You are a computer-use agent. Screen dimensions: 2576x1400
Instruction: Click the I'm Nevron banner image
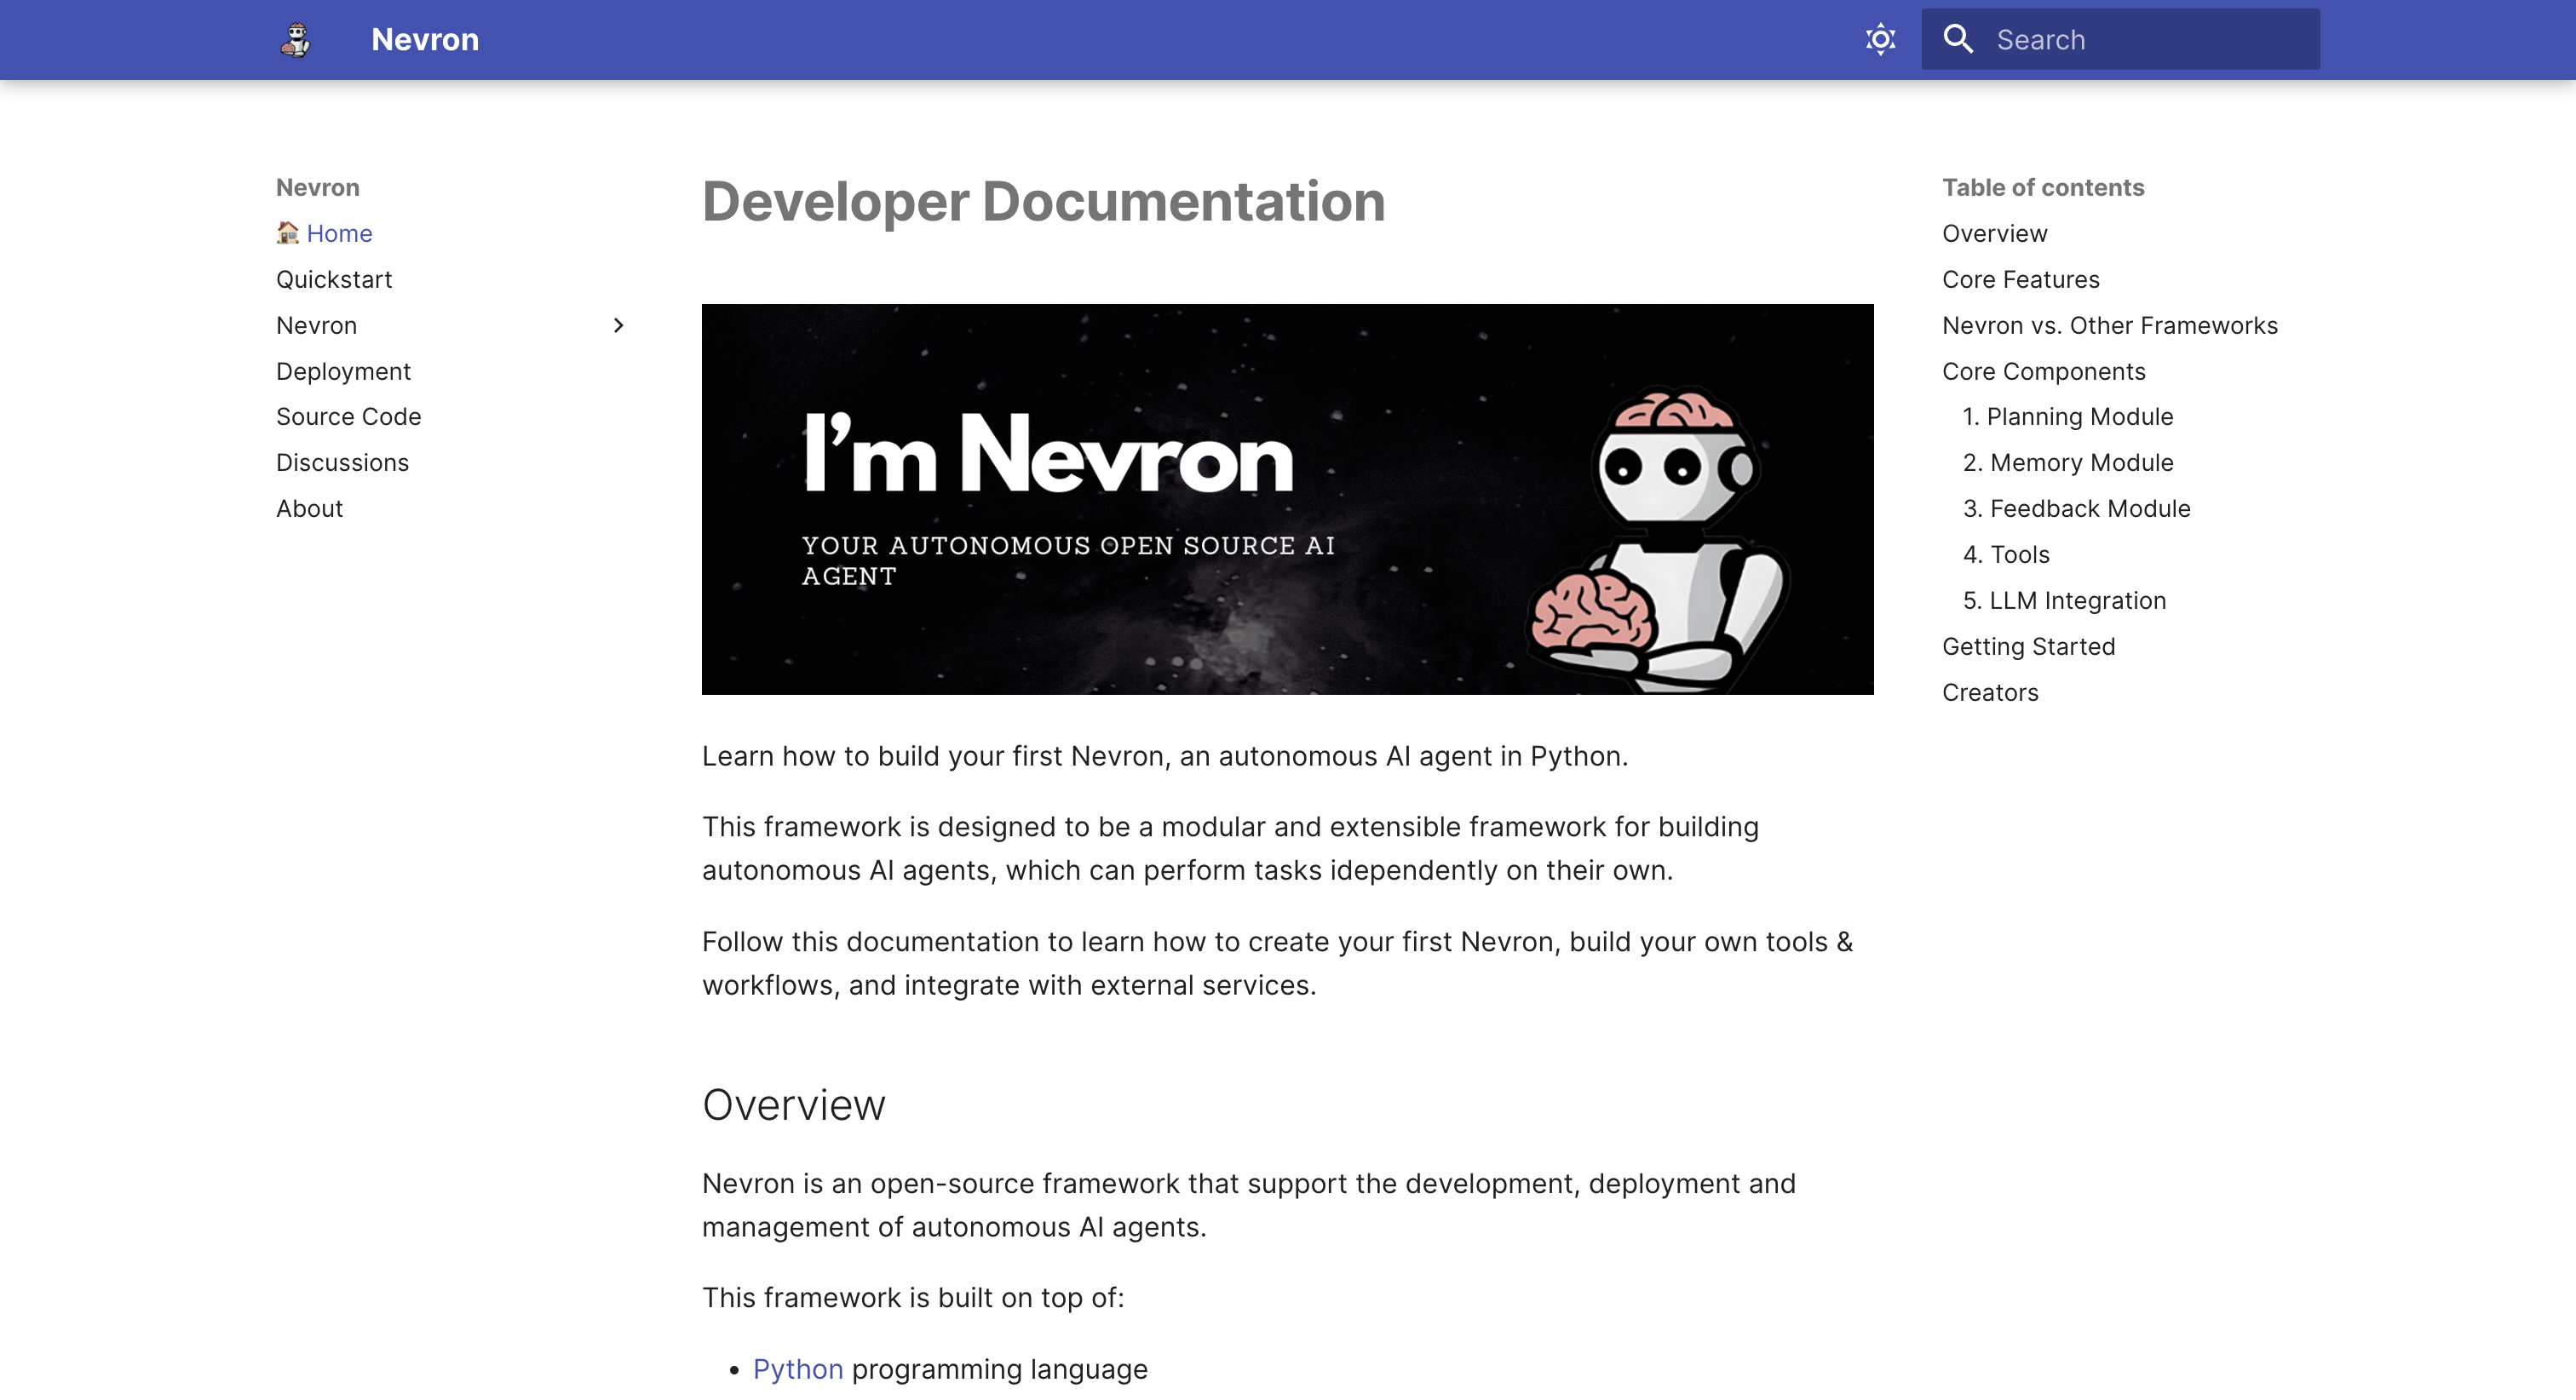1287,499
